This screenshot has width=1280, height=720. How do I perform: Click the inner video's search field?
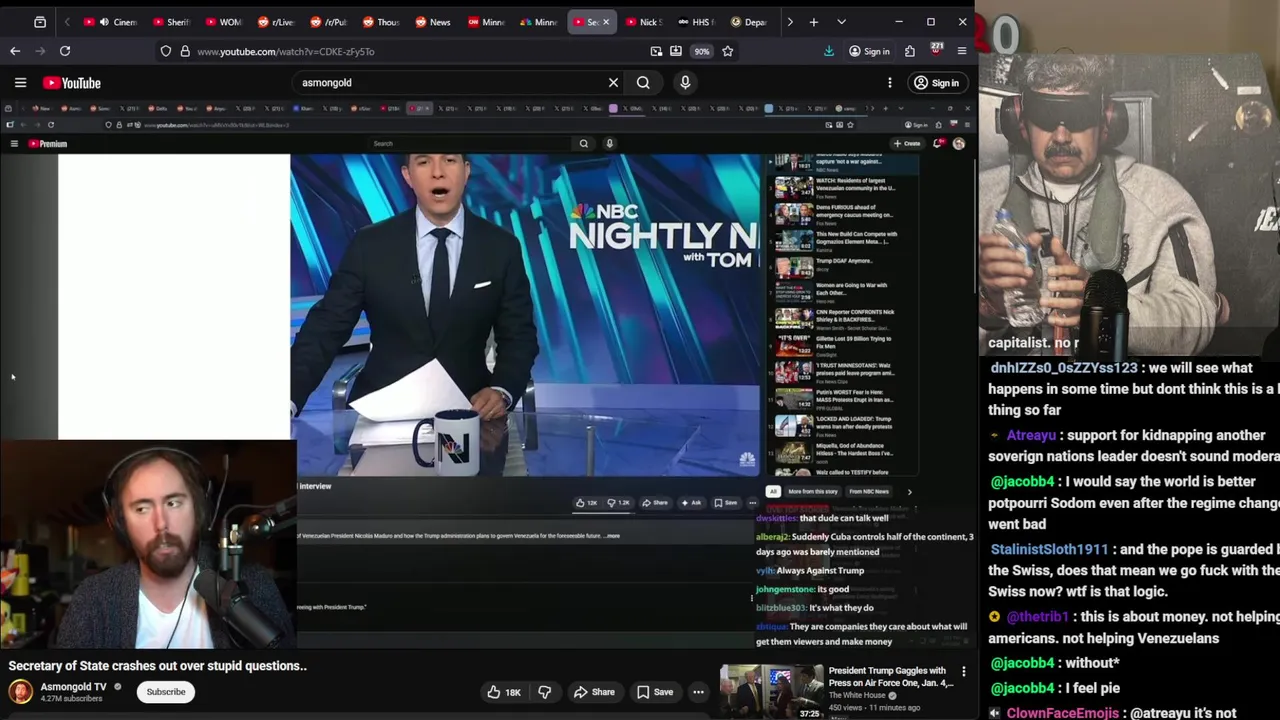tap(470, 143)
